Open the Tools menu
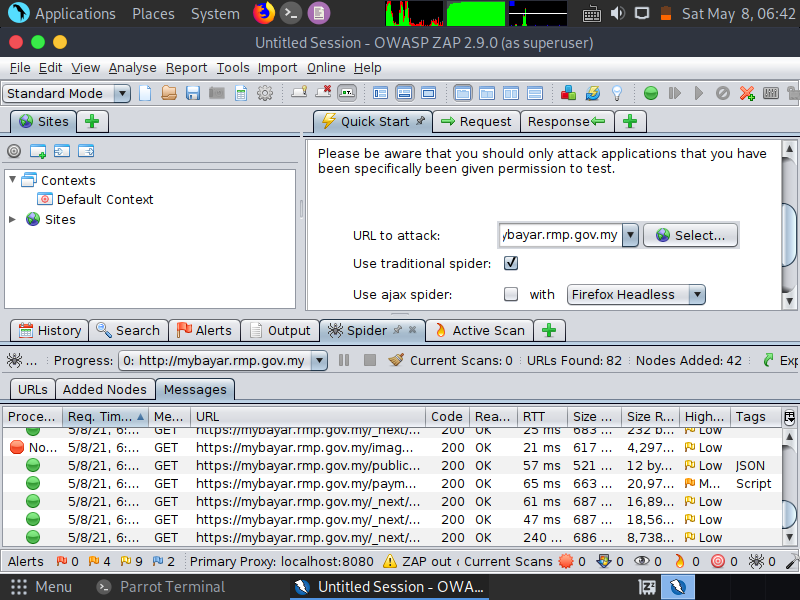This screenshot has width=800, height=600. (233, 68)
